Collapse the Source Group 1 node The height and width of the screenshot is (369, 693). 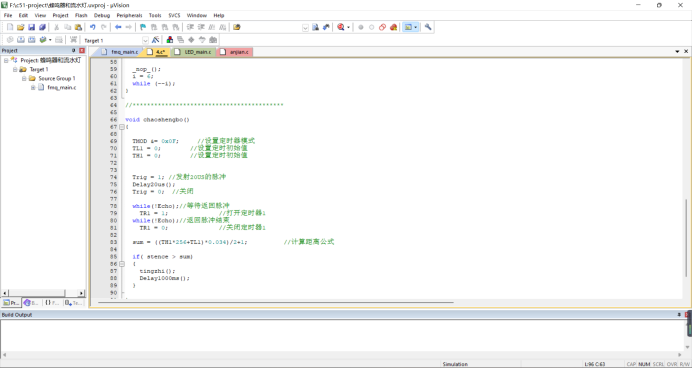tap(24, 79)
